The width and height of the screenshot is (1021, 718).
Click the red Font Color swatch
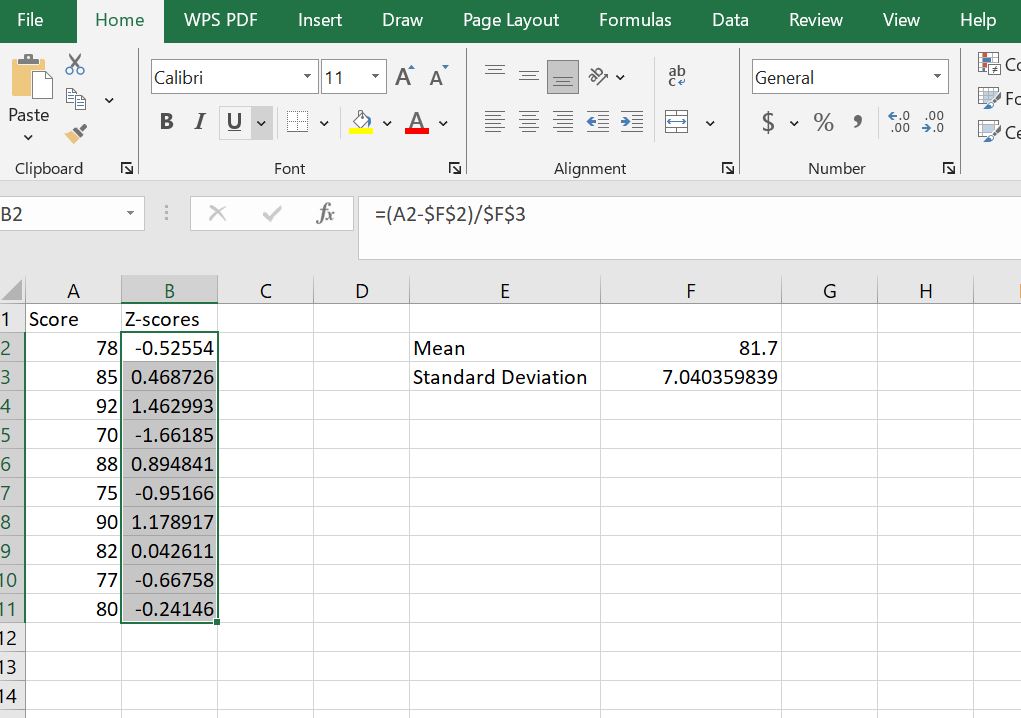pos(417,130)
